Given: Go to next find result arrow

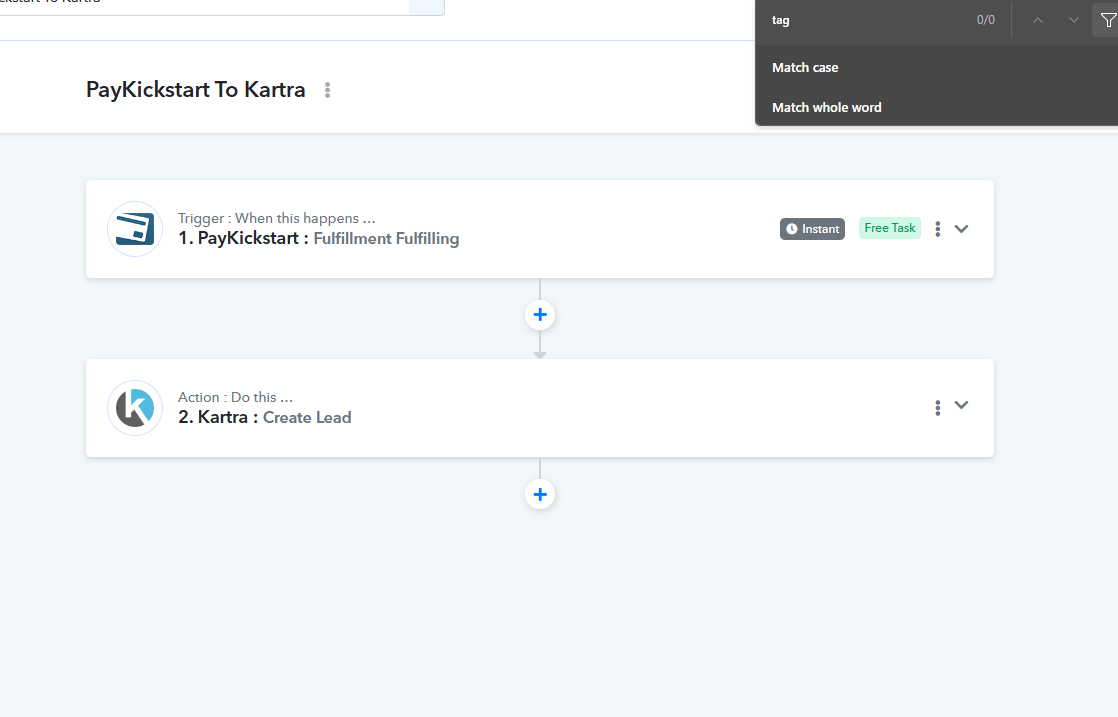Looking at the screenshot, I should [x=1073, y=20].
